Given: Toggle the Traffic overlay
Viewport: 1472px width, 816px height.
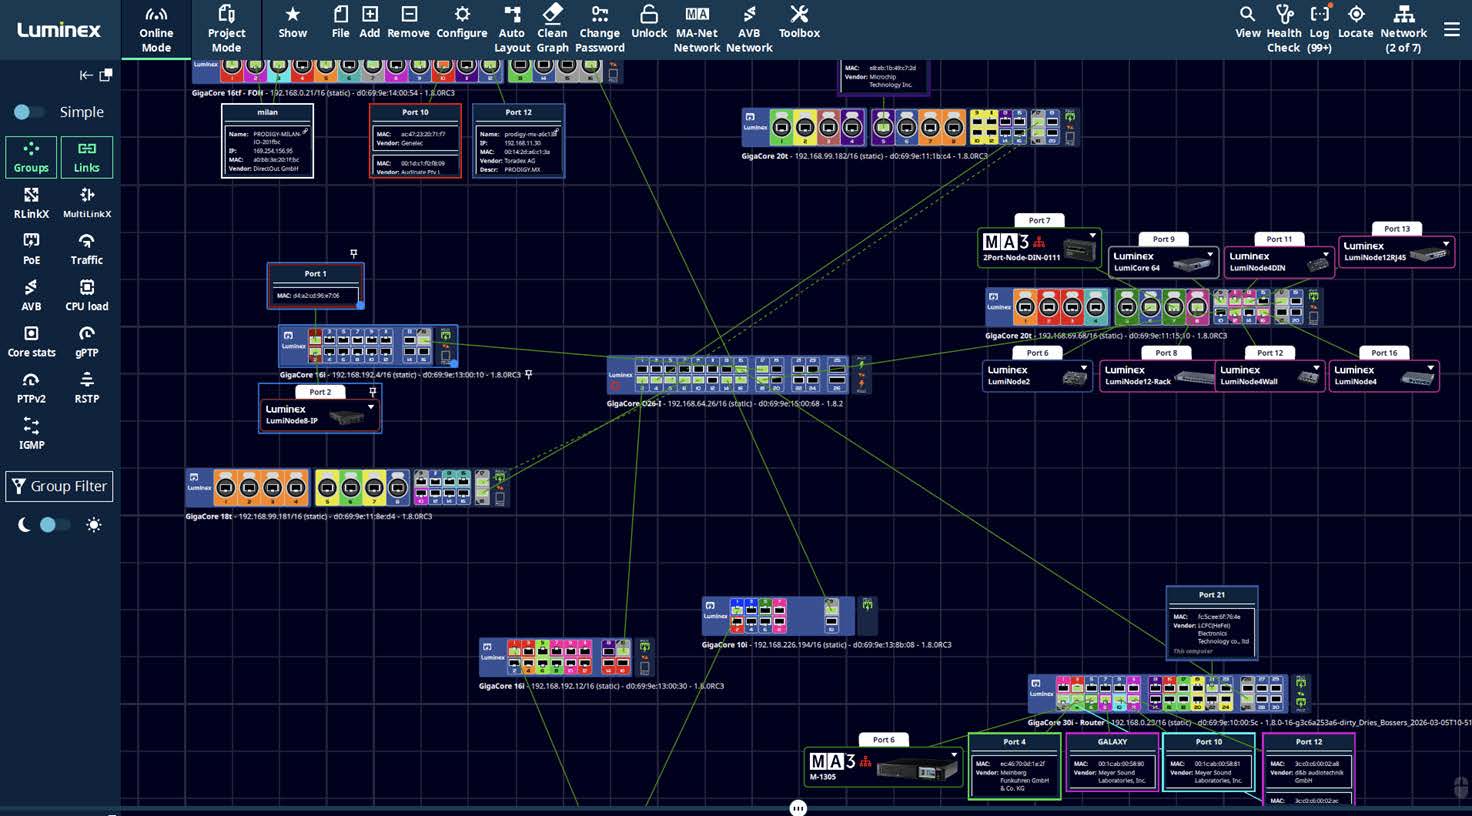Looking at the screenshot, I should tap(87, 249).
